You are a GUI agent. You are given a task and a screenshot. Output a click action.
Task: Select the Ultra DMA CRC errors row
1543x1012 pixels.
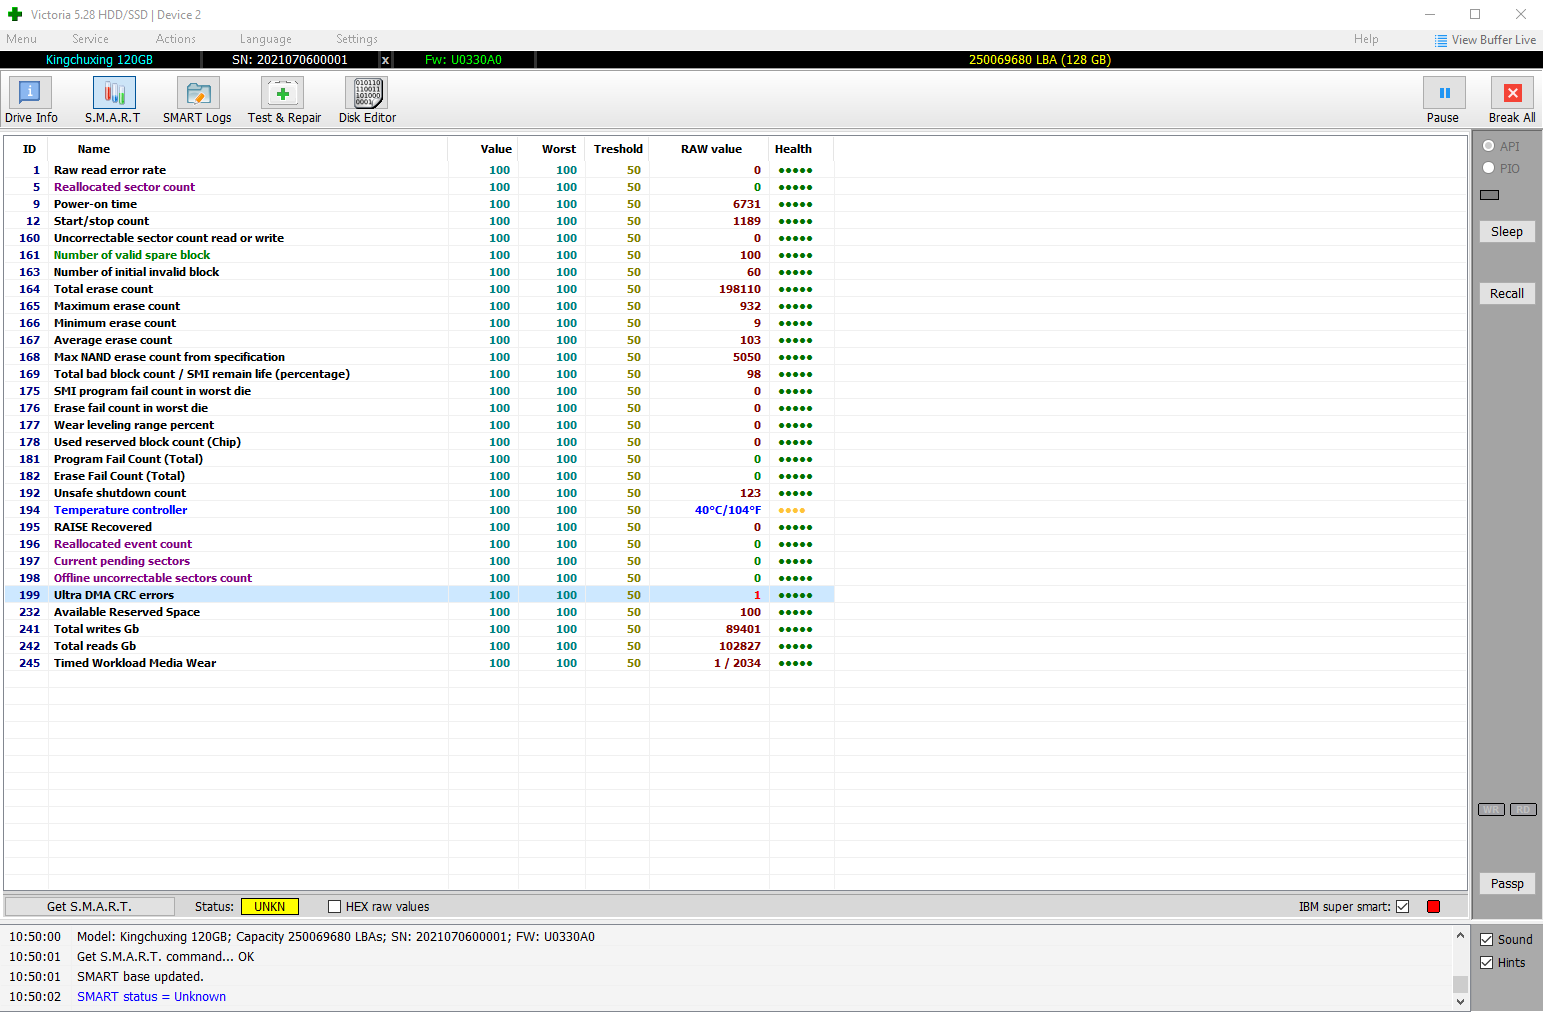pyautogui.click(x=419, y=595)
